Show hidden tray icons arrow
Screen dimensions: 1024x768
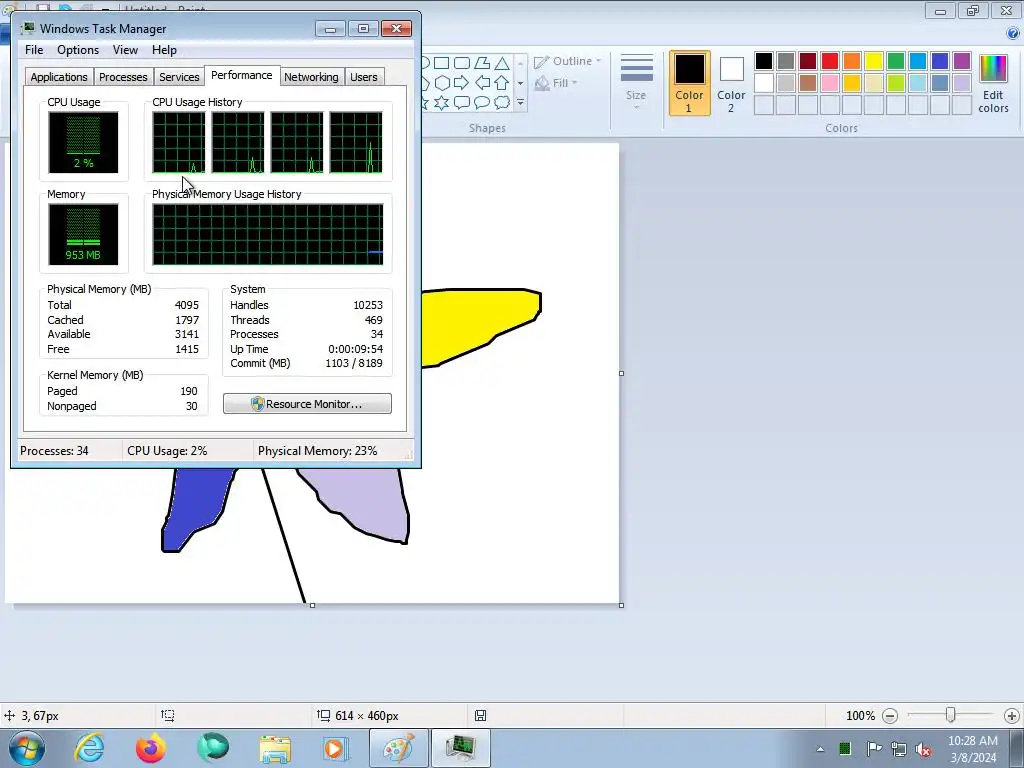(820, 749)
